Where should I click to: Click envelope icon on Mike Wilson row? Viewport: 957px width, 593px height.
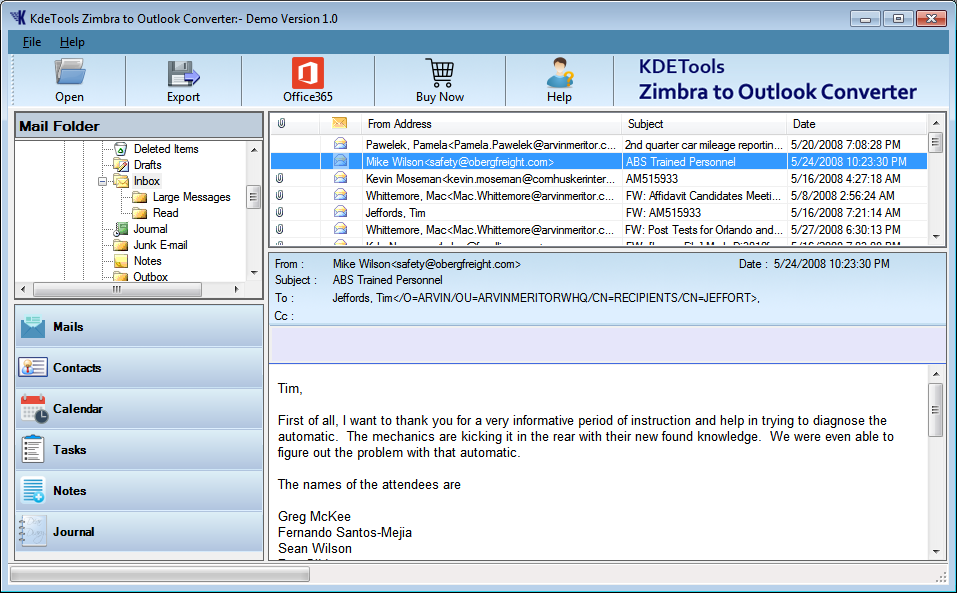click(x=340, y=161)
